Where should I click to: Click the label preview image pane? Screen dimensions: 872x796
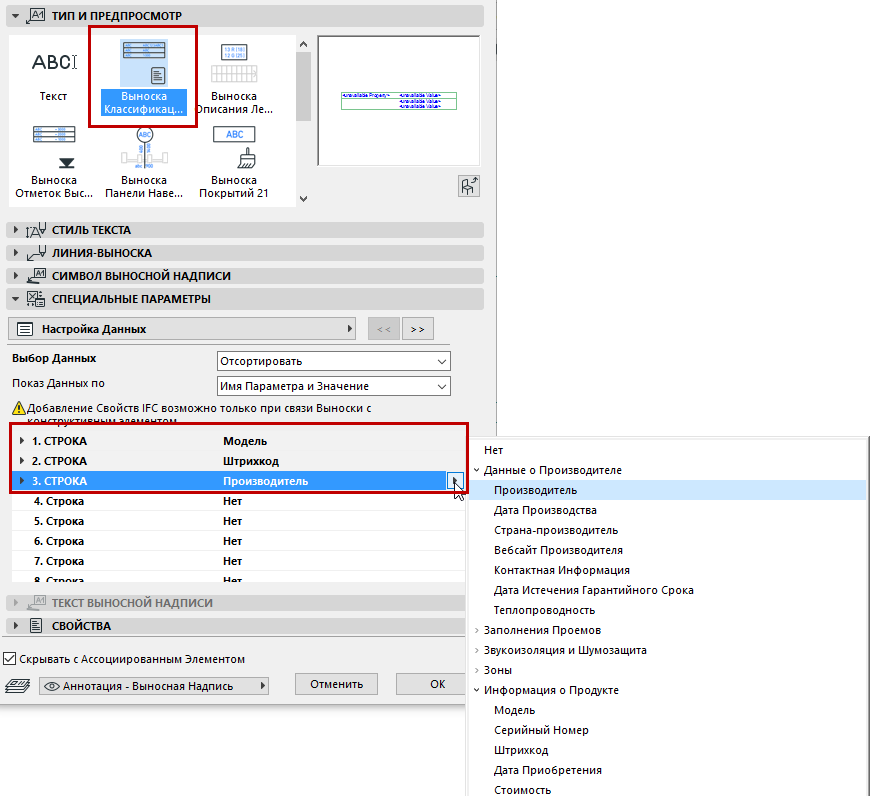click(398, 101)
